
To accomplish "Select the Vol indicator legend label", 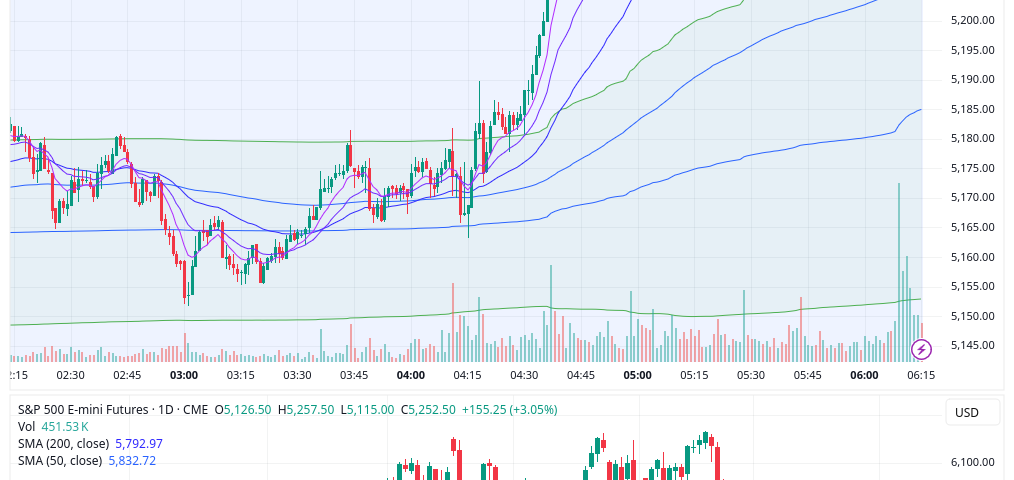I will click(27, 426).
